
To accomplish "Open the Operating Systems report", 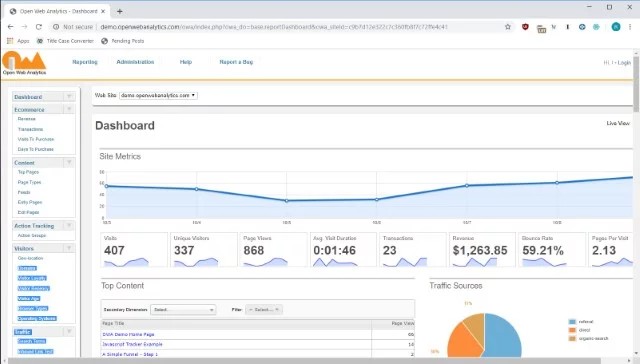I will point(37,319).
